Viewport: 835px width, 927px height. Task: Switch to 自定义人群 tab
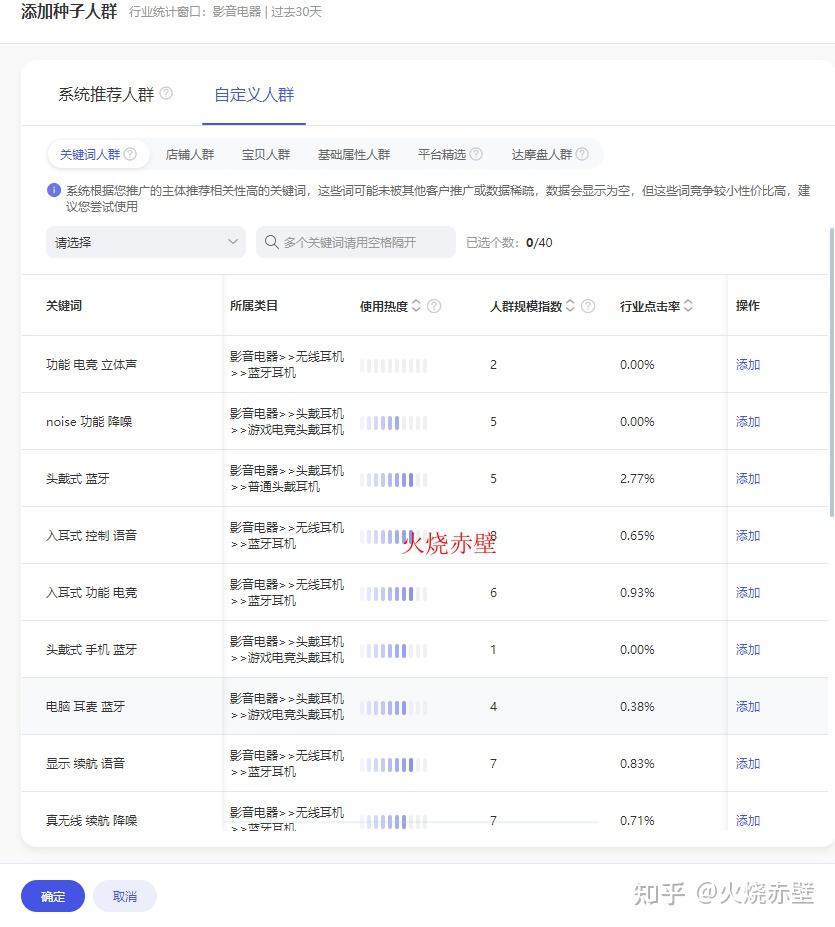click(254, 95)
